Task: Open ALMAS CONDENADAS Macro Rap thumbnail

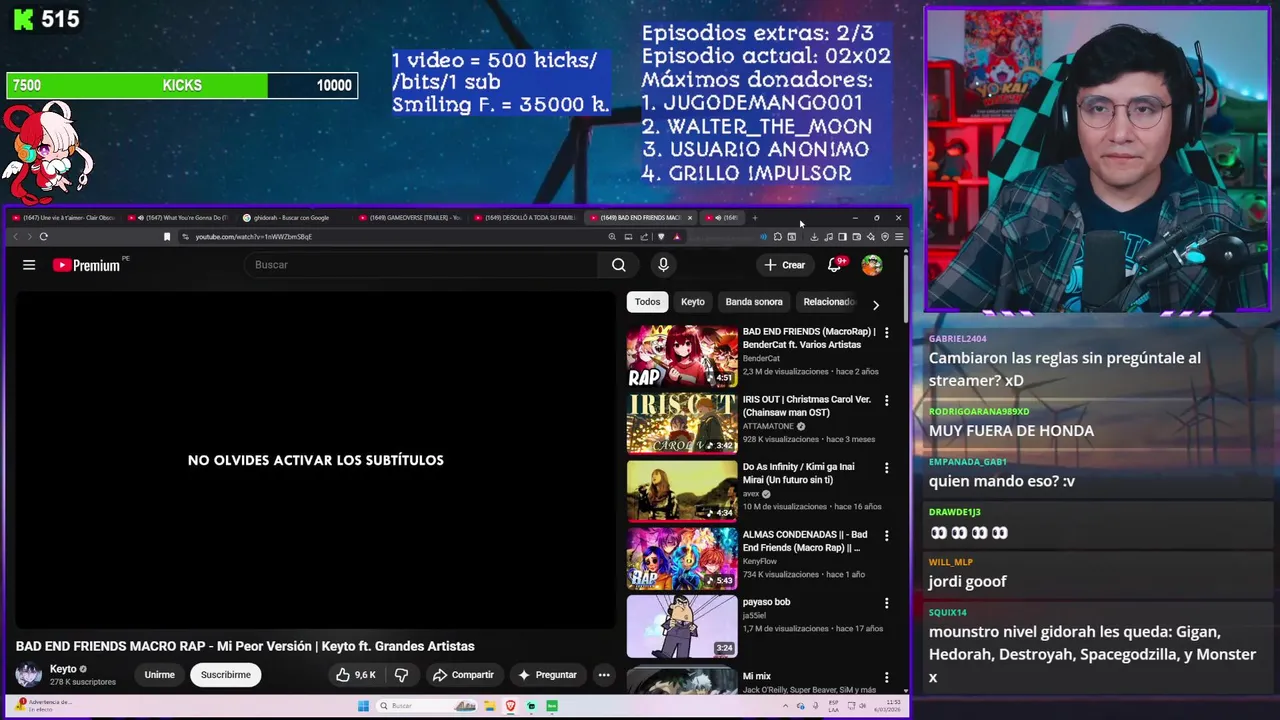Action: coord(682,558)
